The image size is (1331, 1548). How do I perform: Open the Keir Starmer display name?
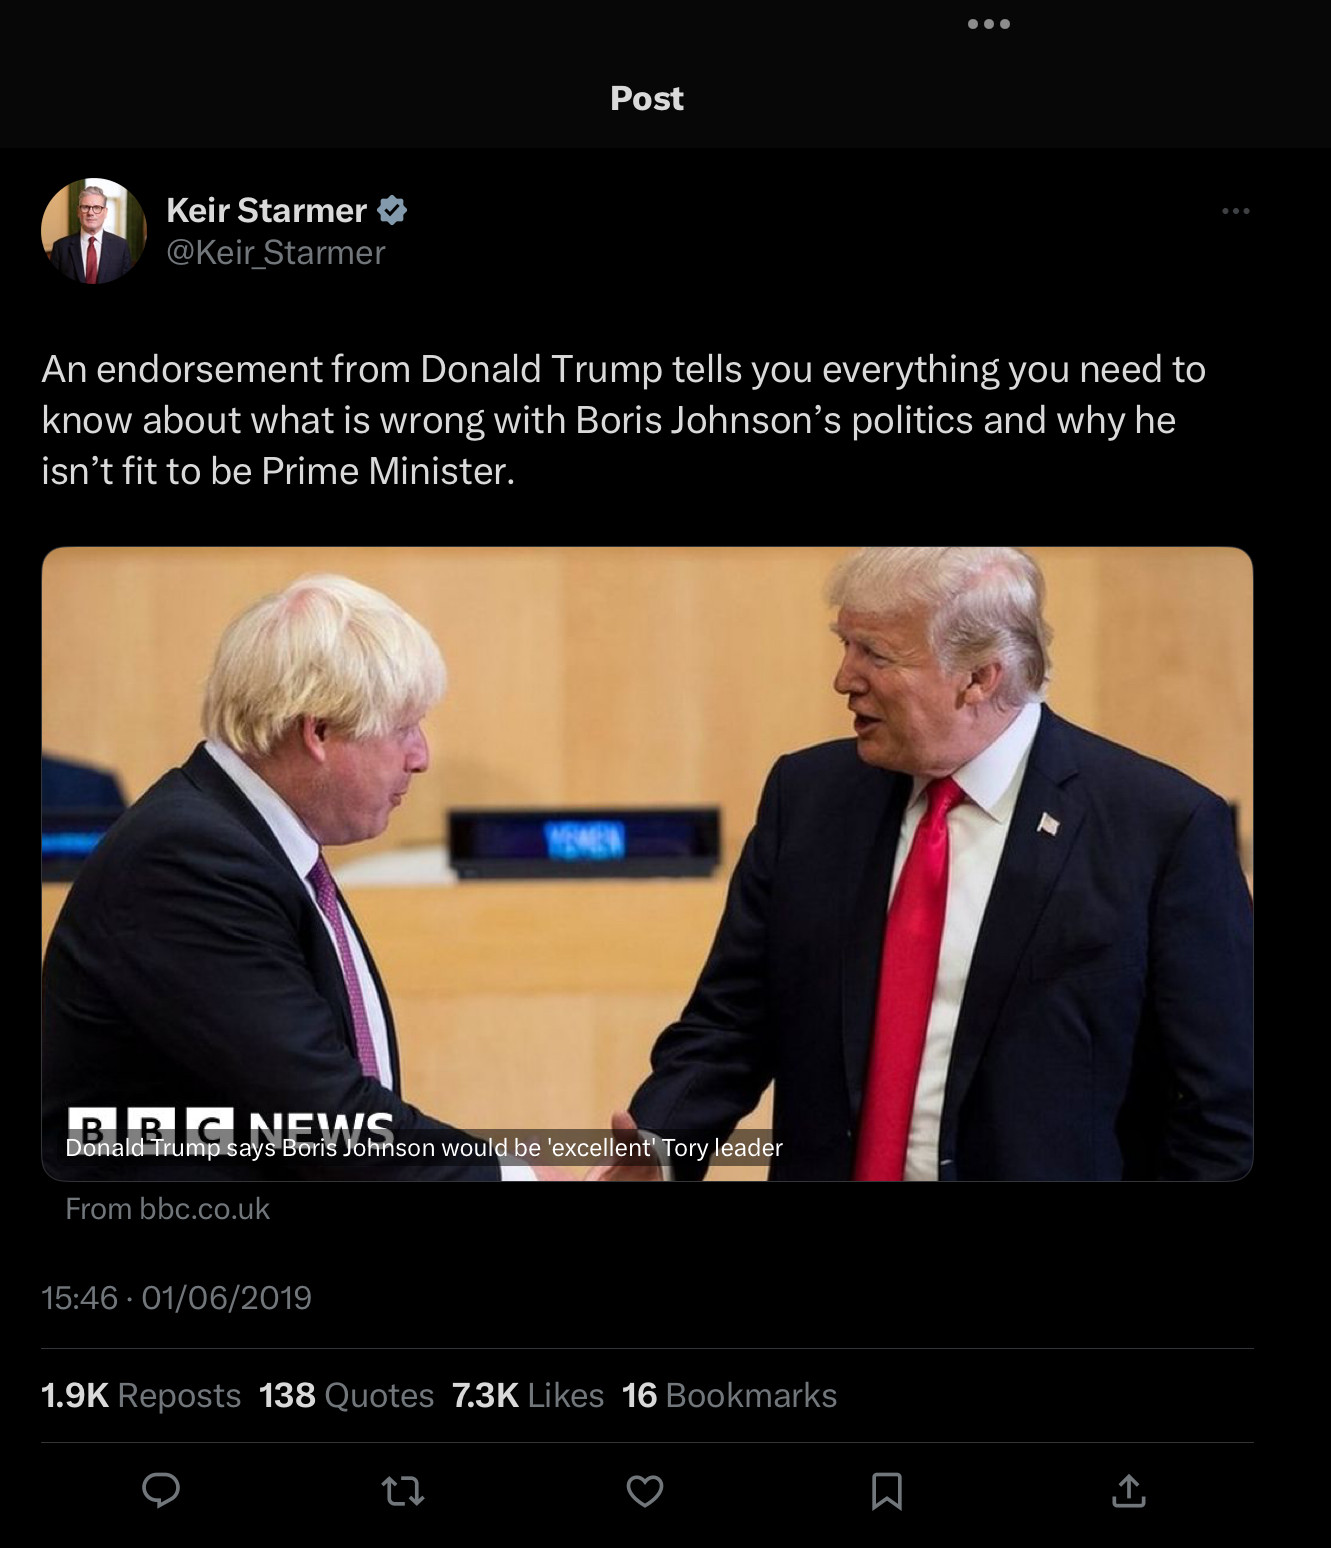point(266,210)
